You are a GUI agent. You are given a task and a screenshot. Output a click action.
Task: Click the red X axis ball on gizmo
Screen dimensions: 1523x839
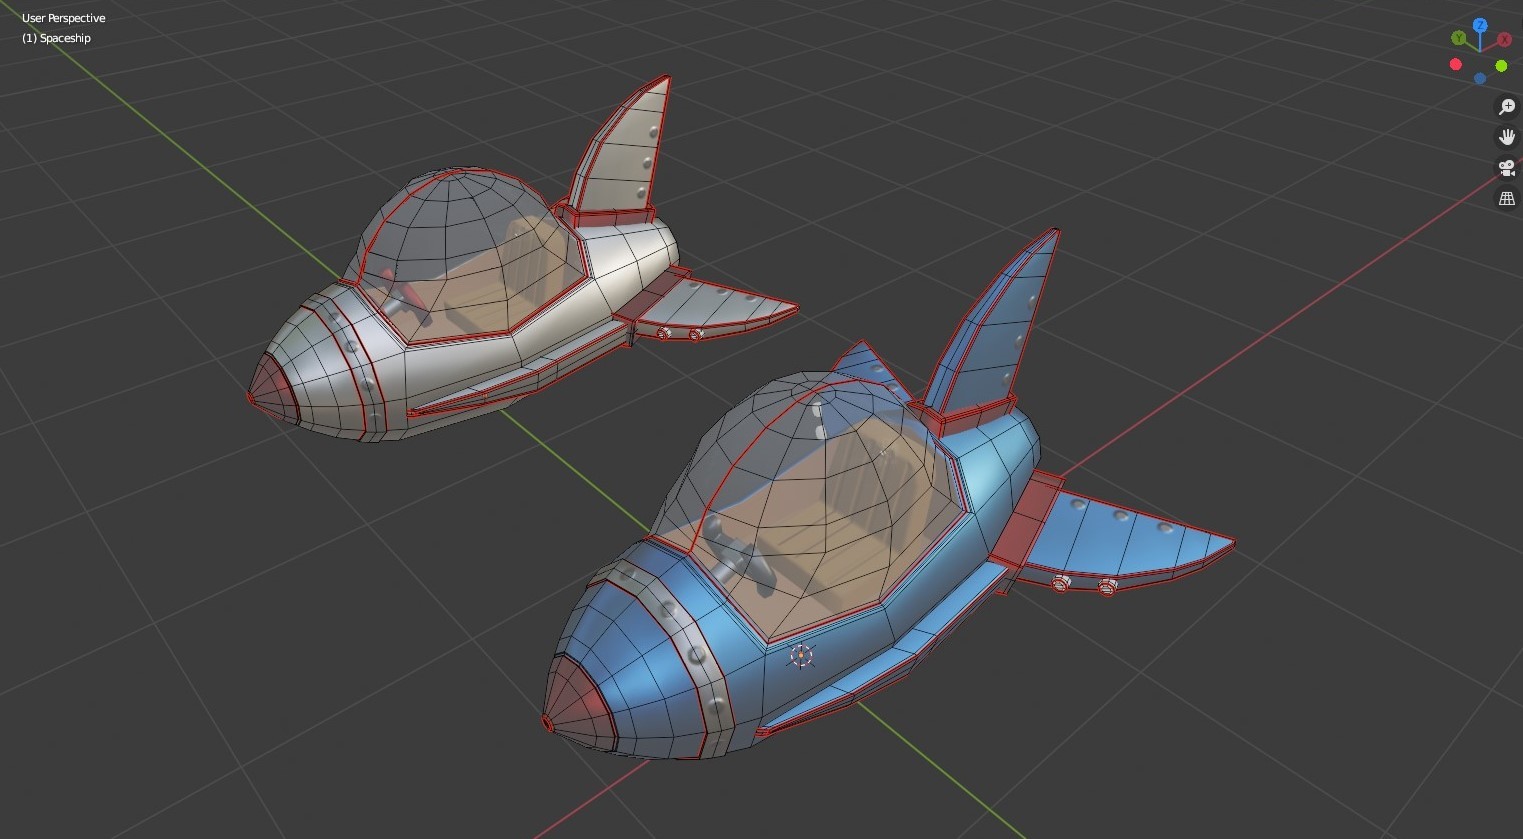click(x=1504, y=39)
